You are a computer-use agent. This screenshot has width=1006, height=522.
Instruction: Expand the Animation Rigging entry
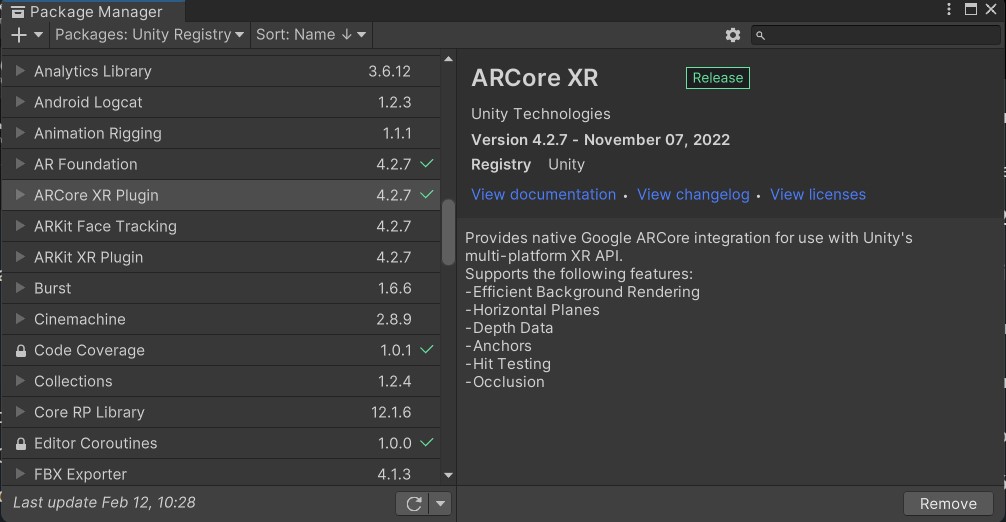pos(20,133)
